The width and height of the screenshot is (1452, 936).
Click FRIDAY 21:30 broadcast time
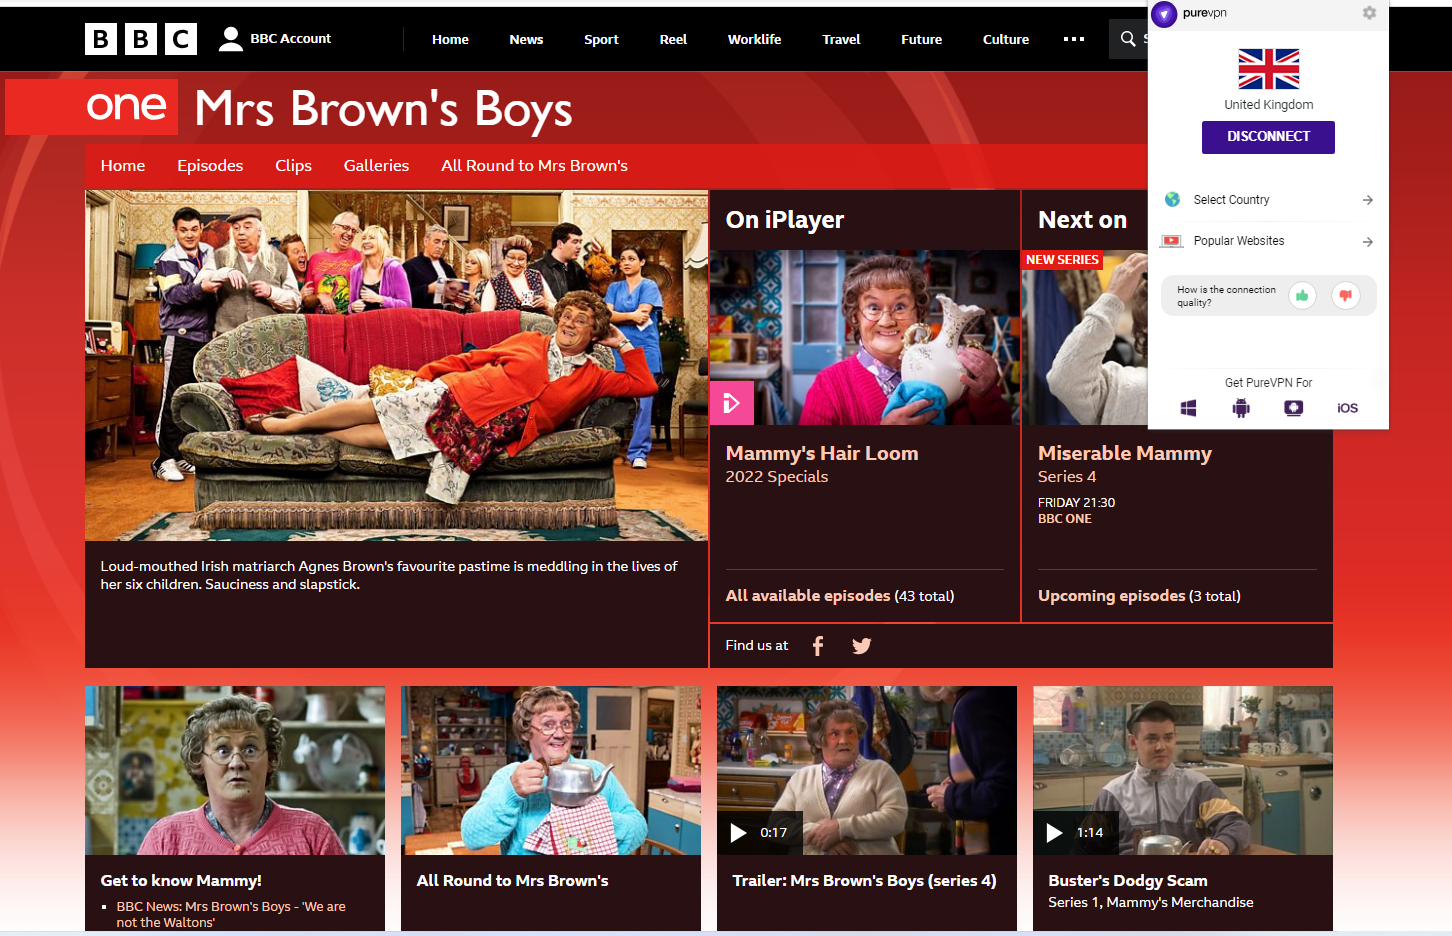coord(1076,503)
